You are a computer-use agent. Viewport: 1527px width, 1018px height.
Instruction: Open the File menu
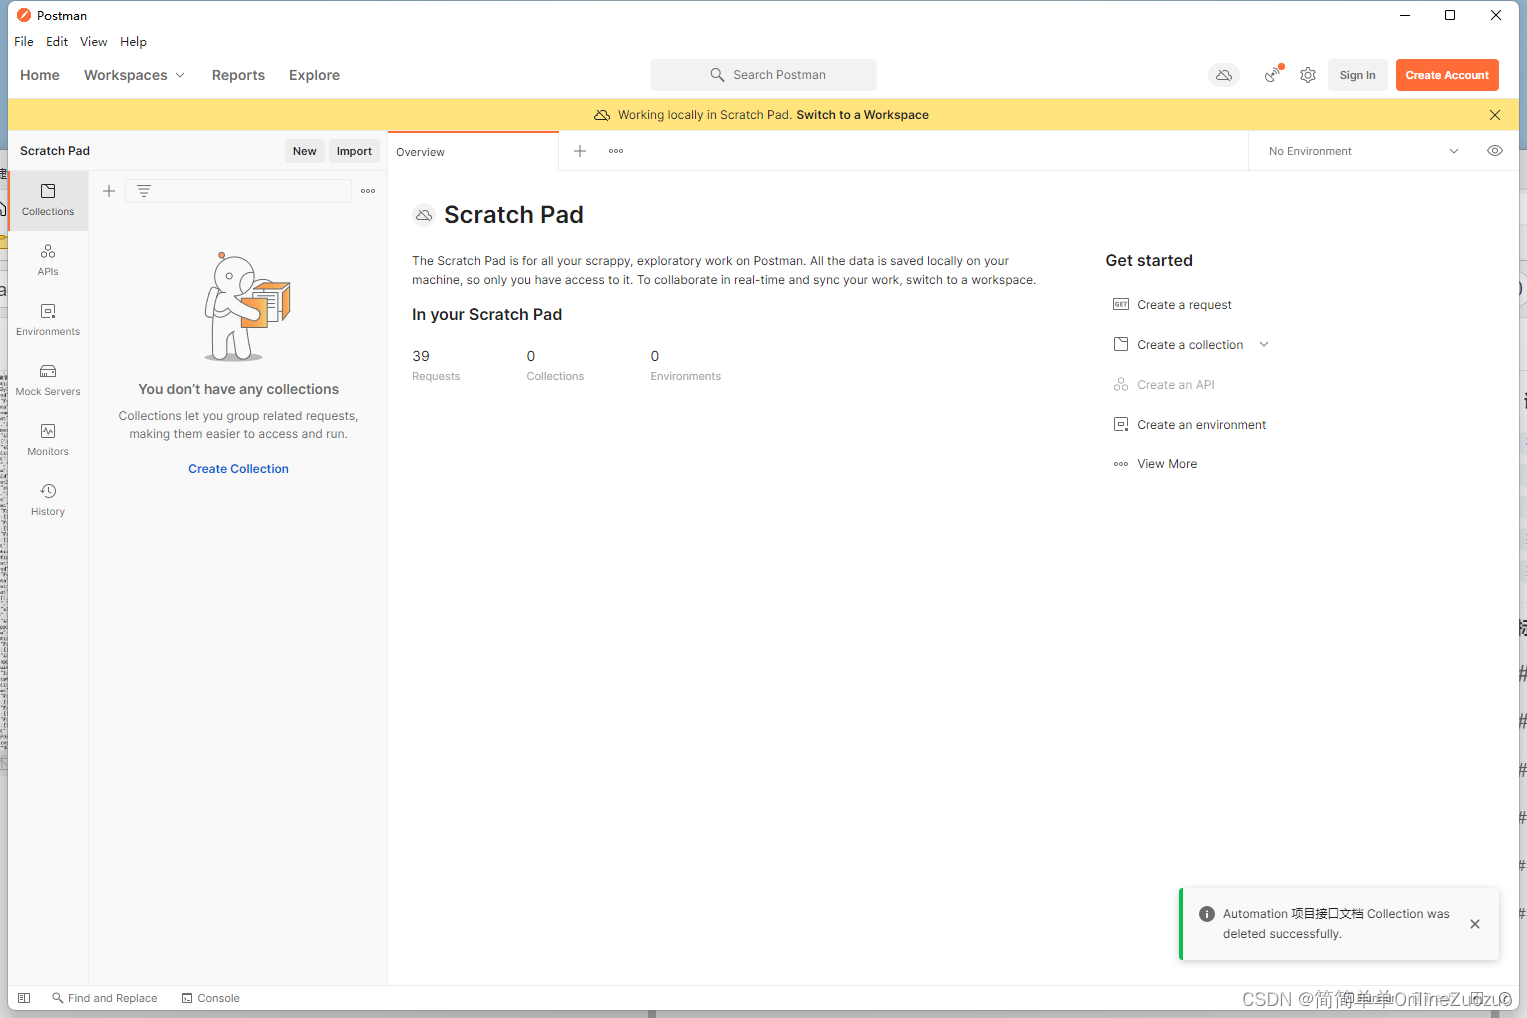[x=24, y=42]
